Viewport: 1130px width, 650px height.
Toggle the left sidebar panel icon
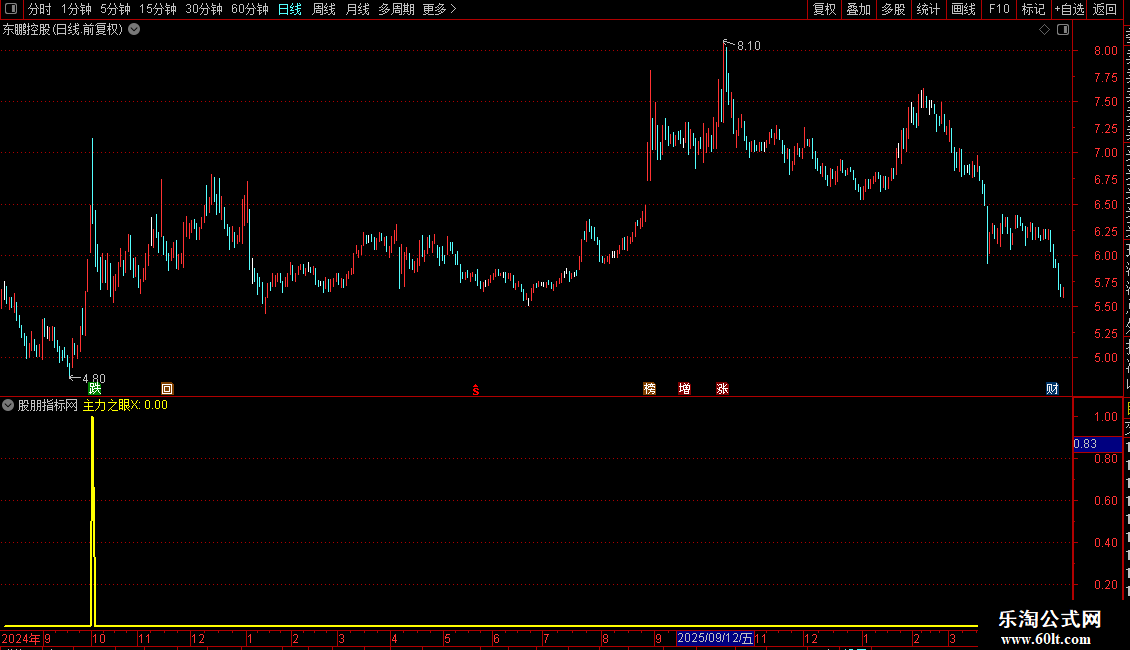tap(11, 9)
